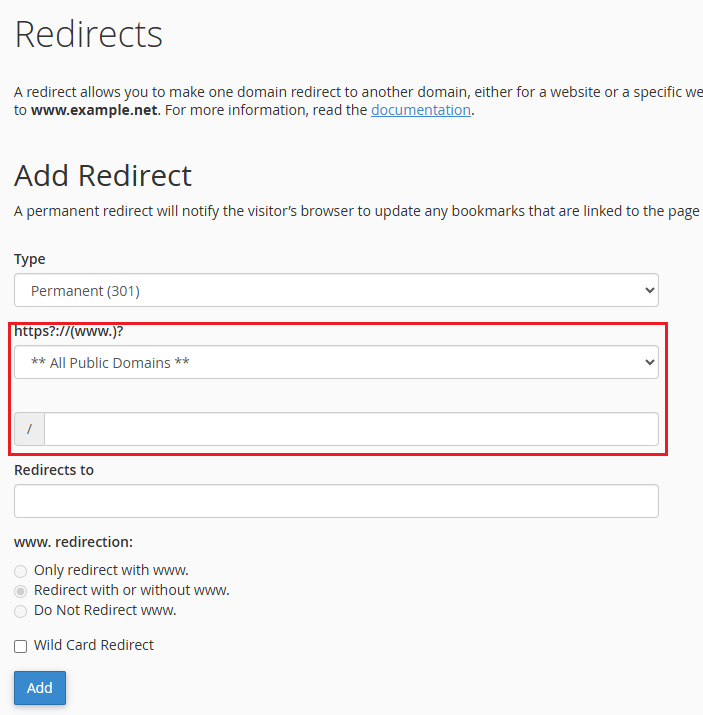This screenshot has height=715, width=703.
Task: Open the Type dropdown showing Permanent (301)
Action: (x=336, y=290)
